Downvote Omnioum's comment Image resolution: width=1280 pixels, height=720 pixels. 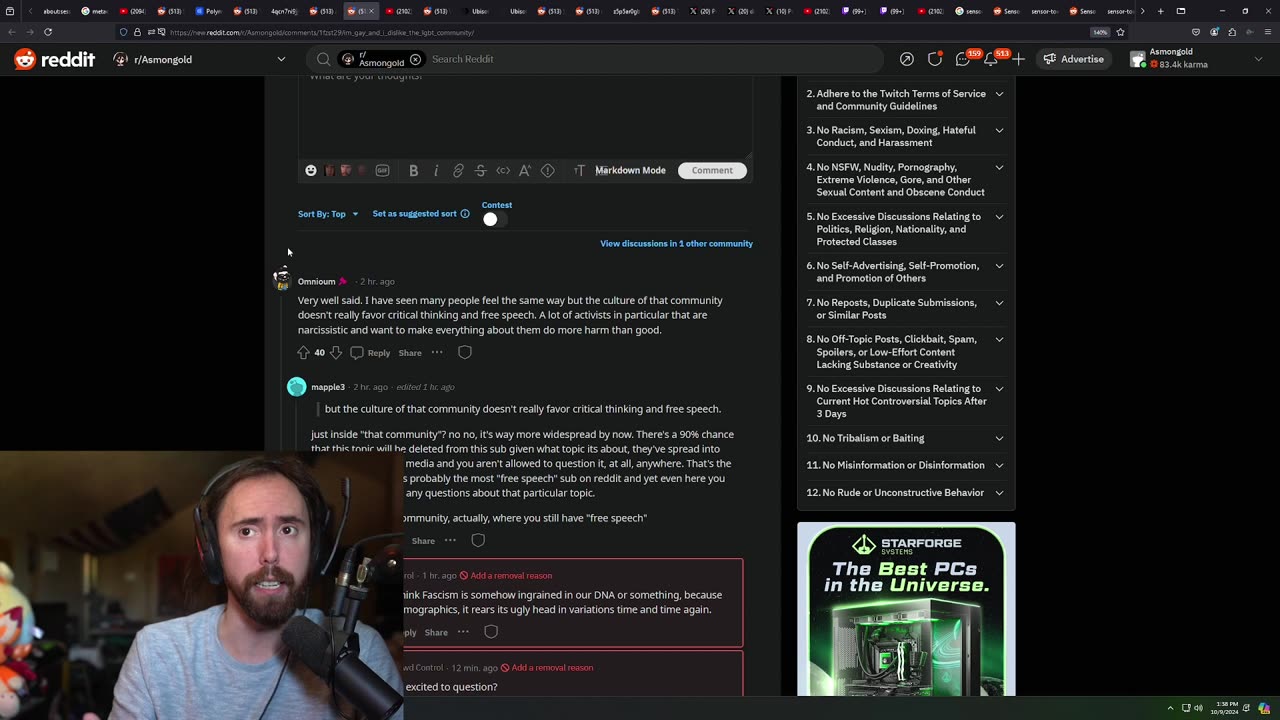[335, 352]
